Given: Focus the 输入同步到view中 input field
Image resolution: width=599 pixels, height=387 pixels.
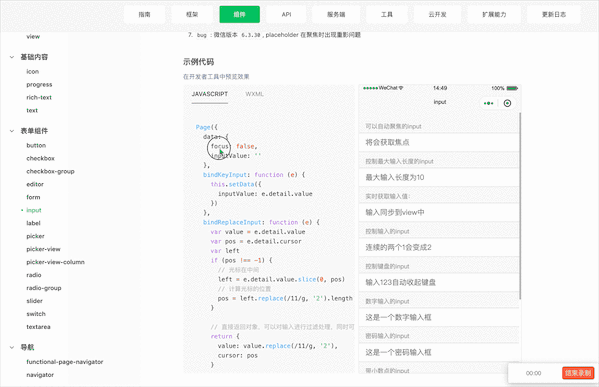Looking at the screenshot, I should (x=439, y=212).
